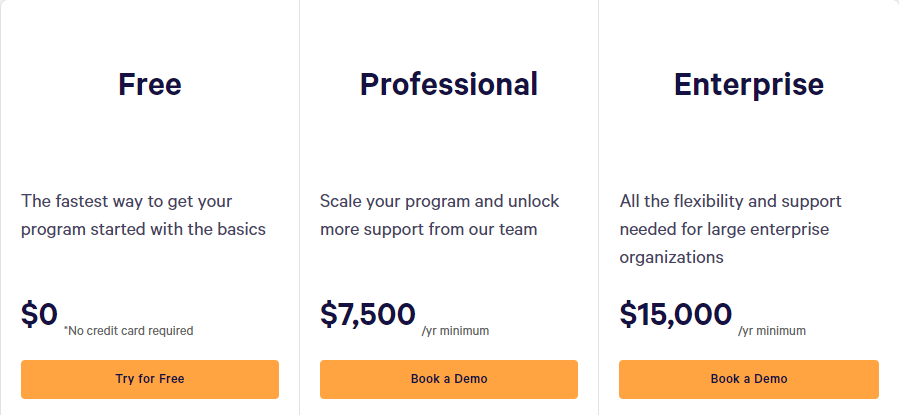
Task: Click the word 'organizations' in the Enterprise card
Action: 671,257
